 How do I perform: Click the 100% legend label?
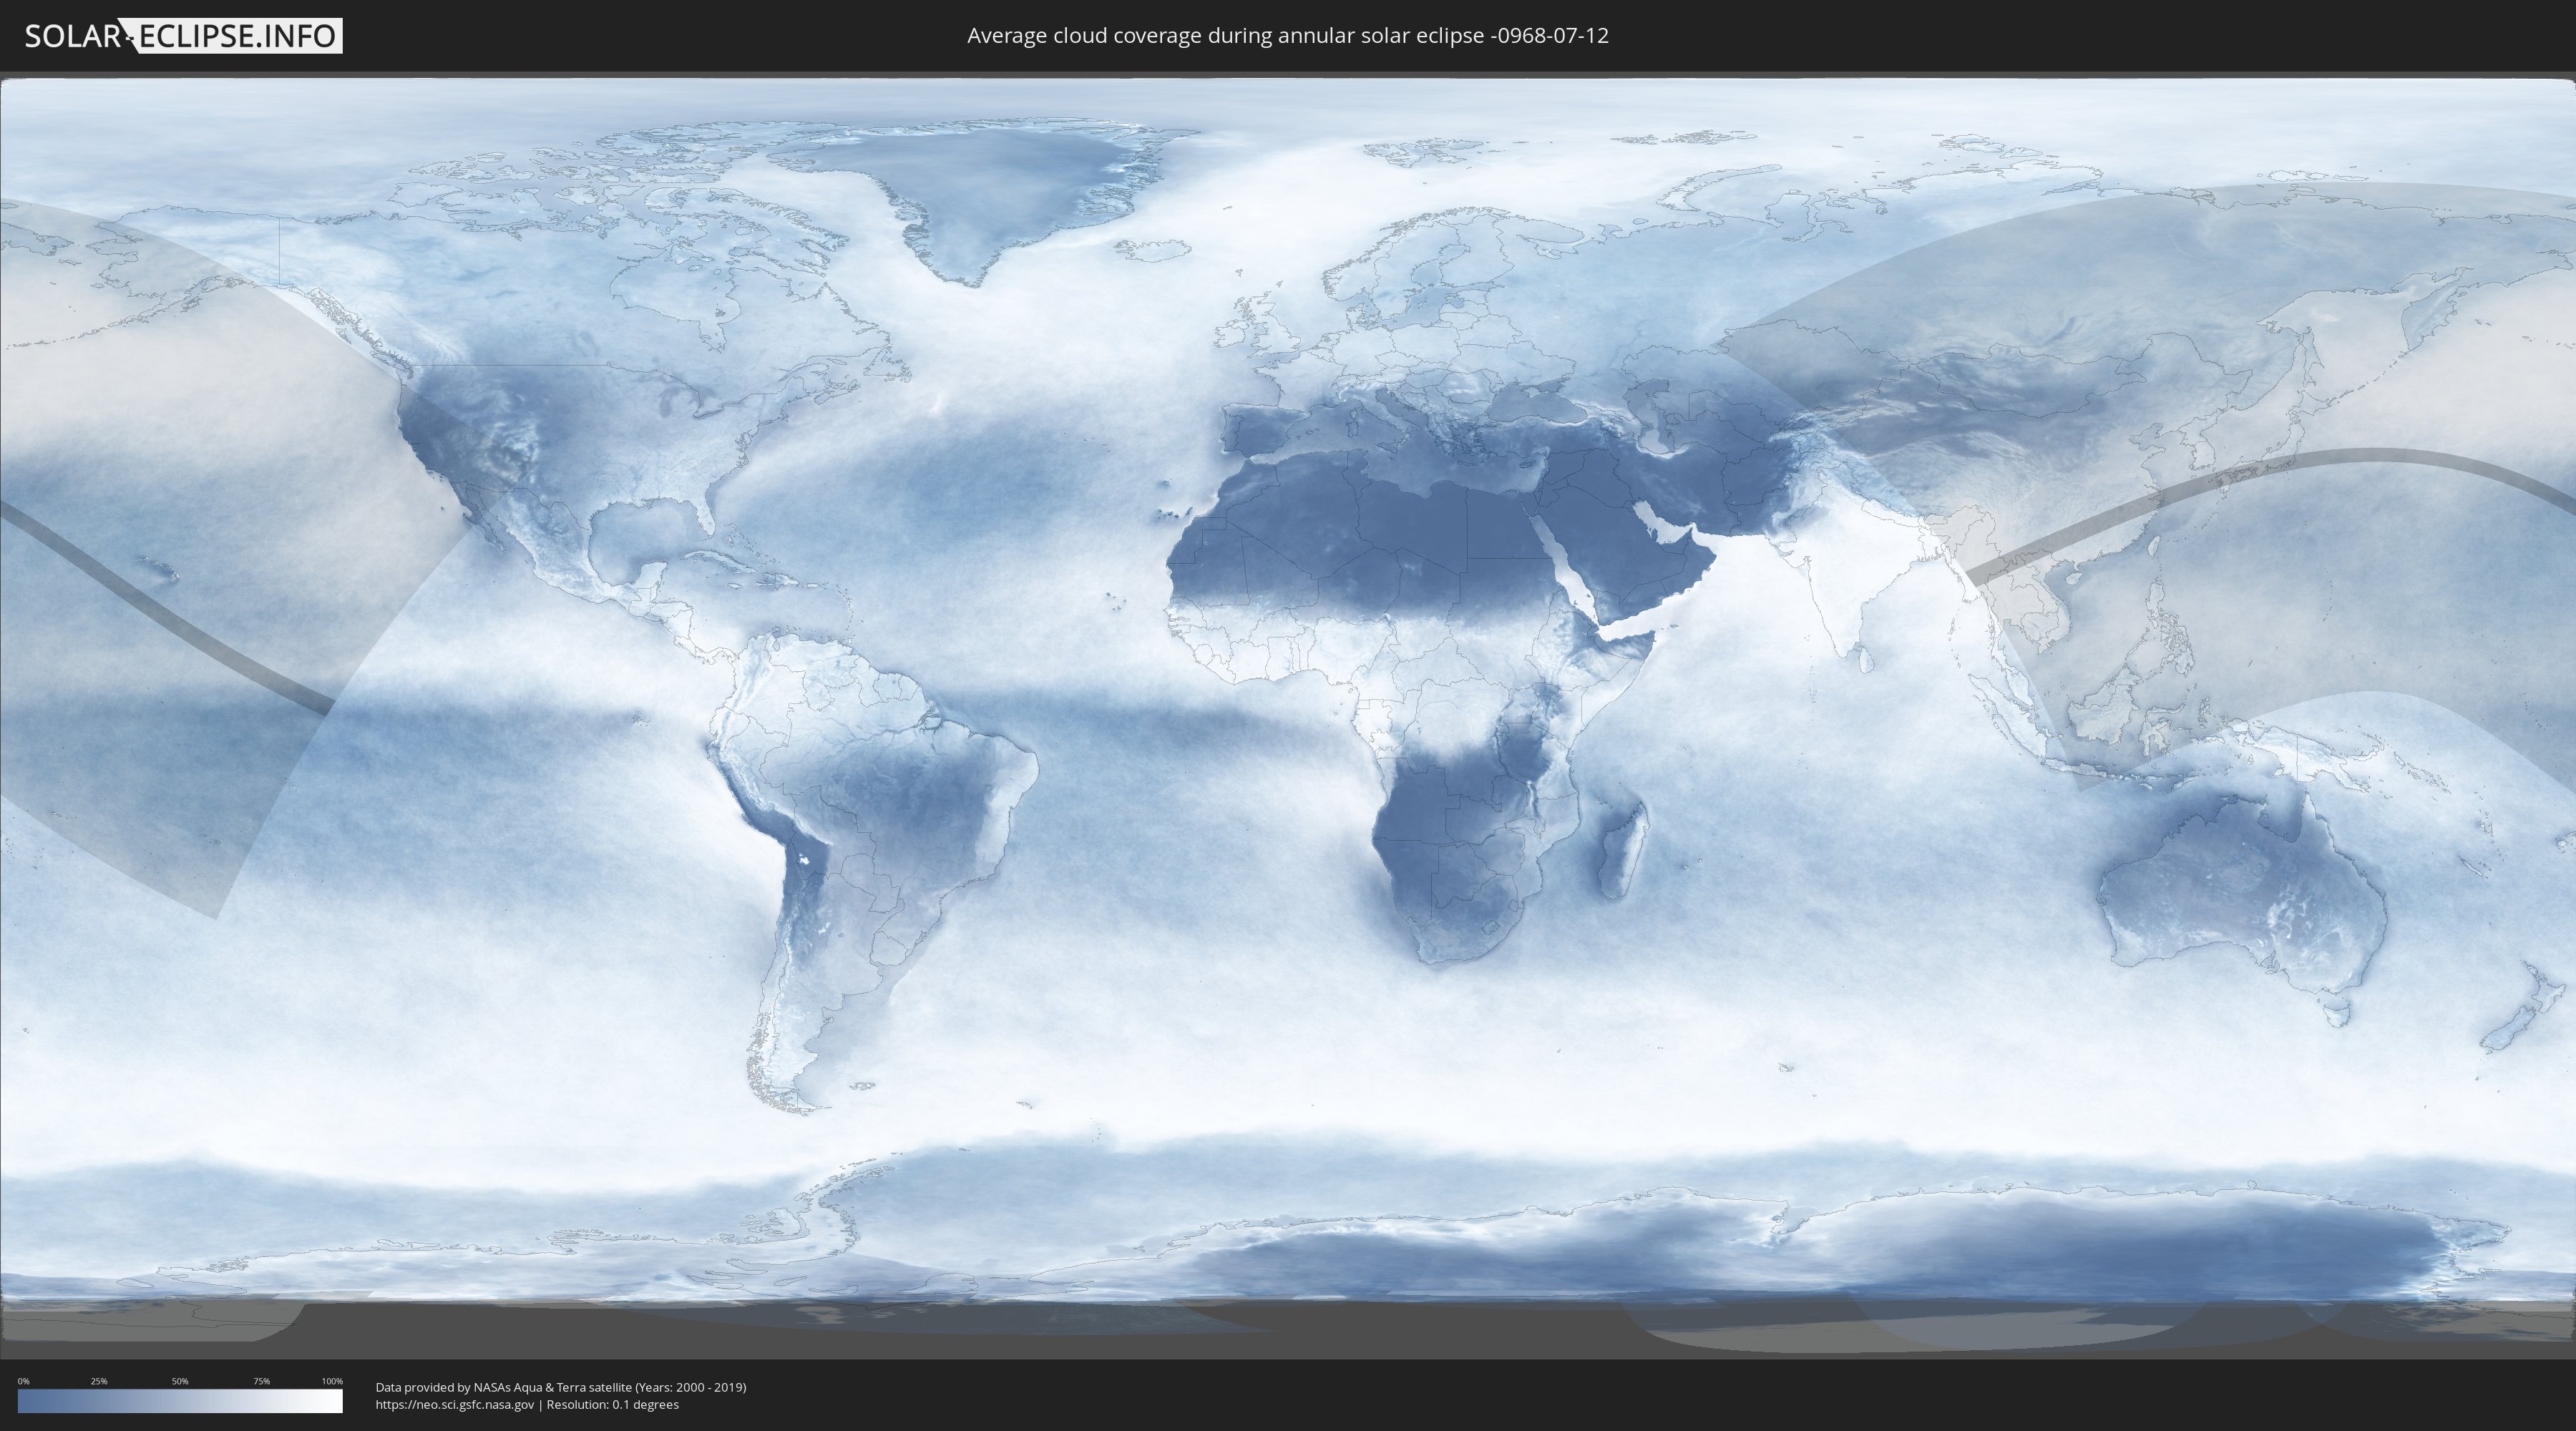click(332, 1381)
